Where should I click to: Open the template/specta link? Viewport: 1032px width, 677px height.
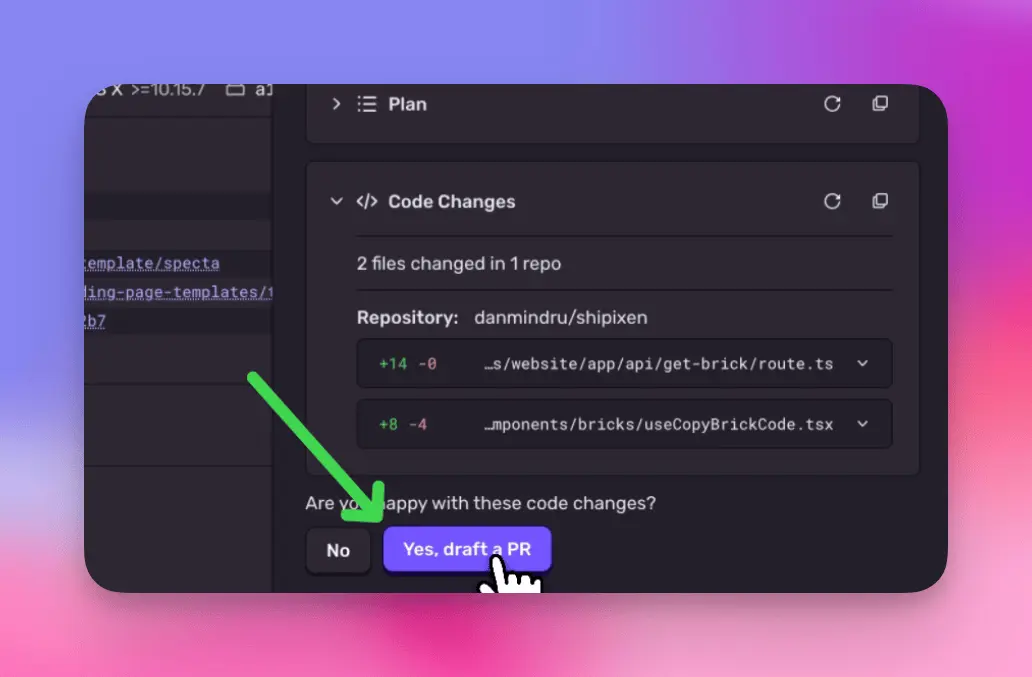(152, 263)
